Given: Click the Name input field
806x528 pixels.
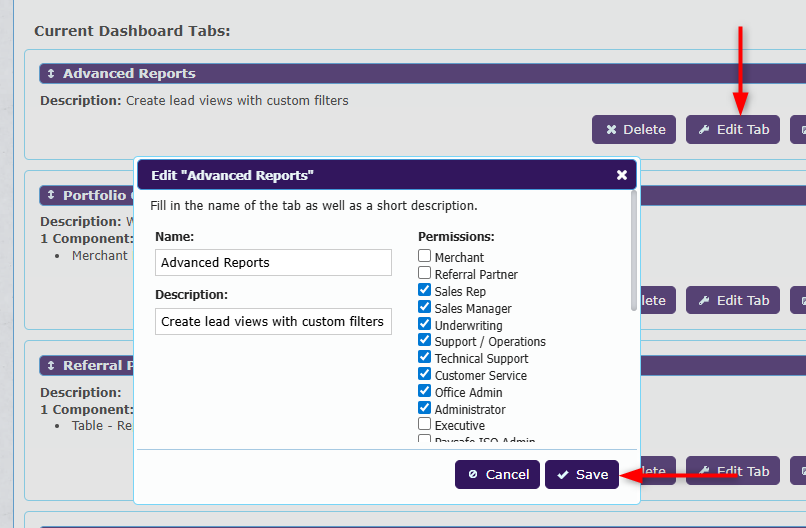Looking at the screenshot, I should (273, 262).
